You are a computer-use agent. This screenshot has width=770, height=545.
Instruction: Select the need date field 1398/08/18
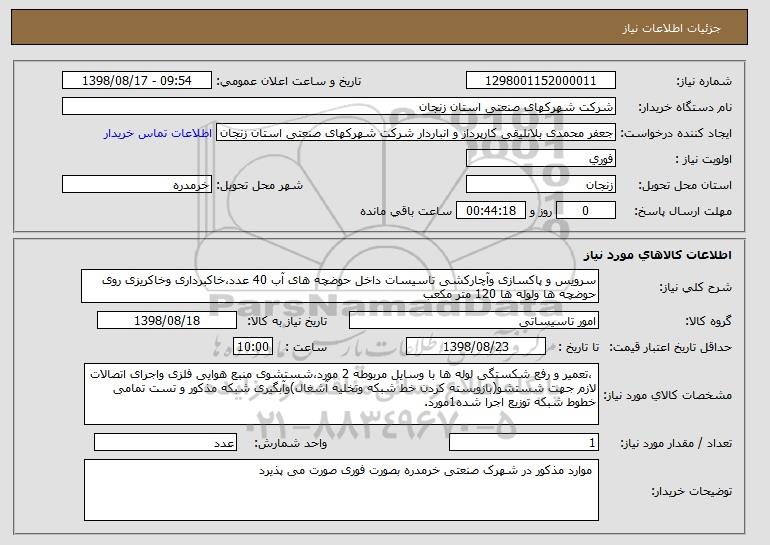pyautogui.click(x=167, y=321)
